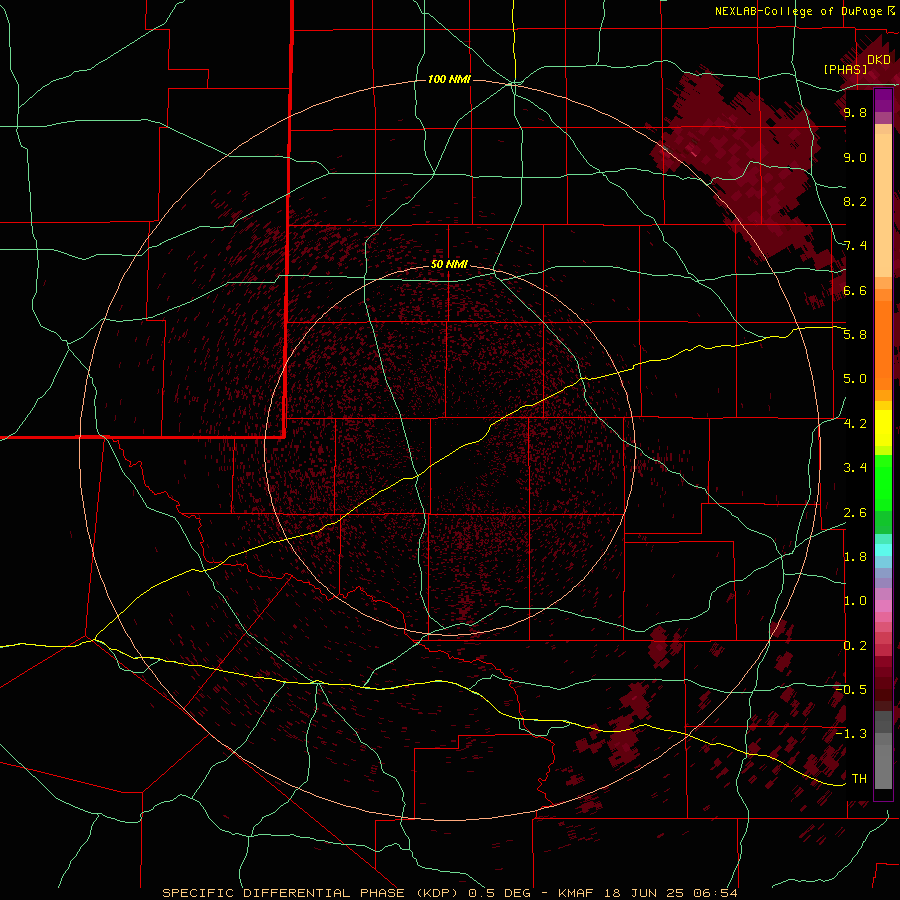The height and width of the screenshot is (900, 900).
Task: Pick the gray swatch beside TH
Action: pos(883,769)
